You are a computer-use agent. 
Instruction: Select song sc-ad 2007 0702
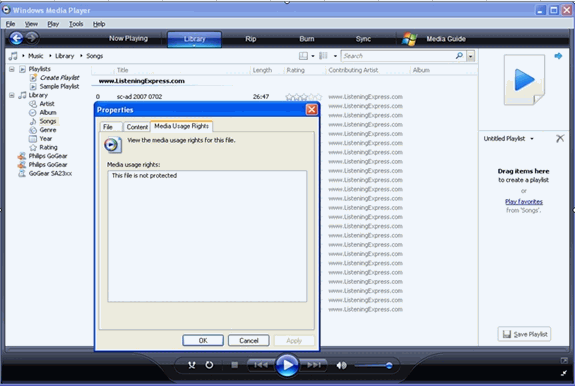[x=139, y=97]
